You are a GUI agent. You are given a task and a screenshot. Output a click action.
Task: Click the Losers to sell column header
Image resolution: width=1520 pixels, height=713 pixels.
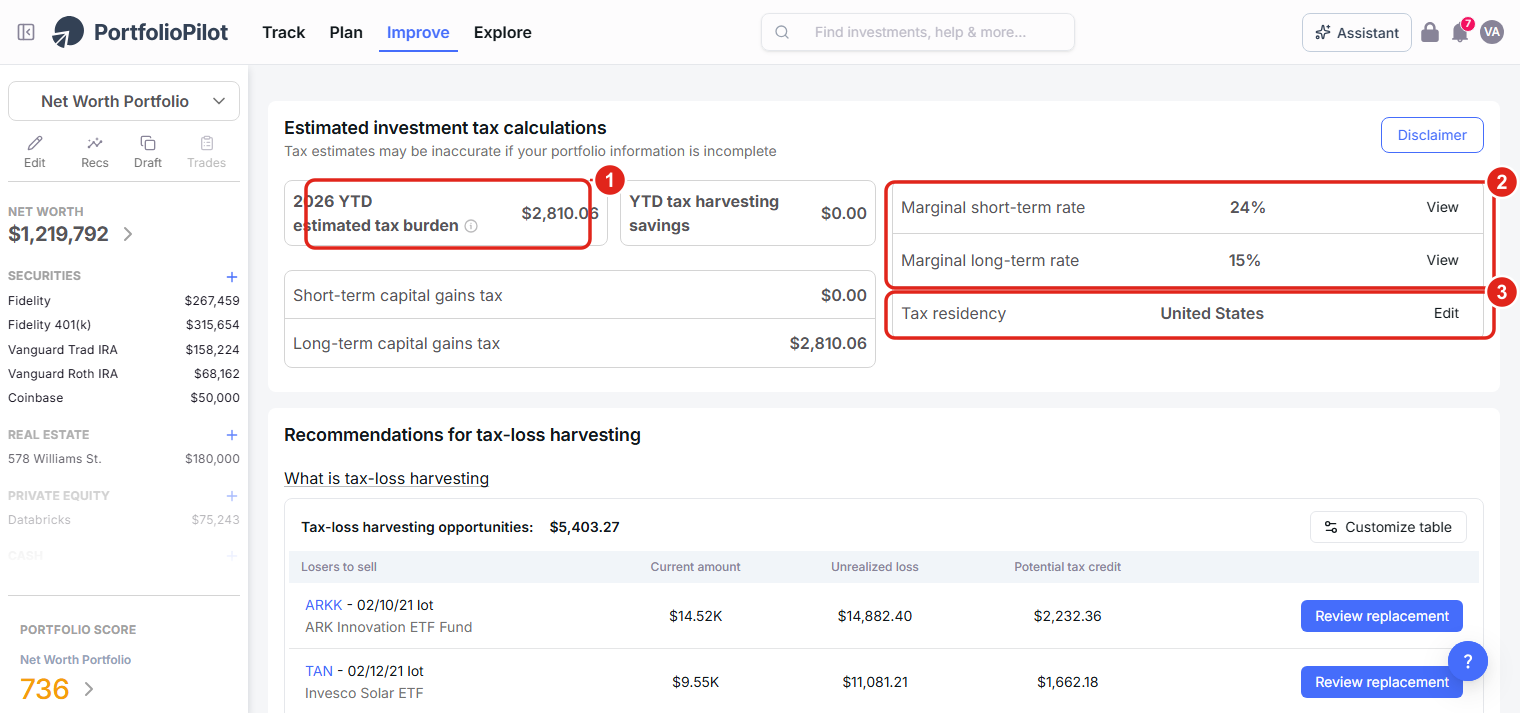[339, 566]
